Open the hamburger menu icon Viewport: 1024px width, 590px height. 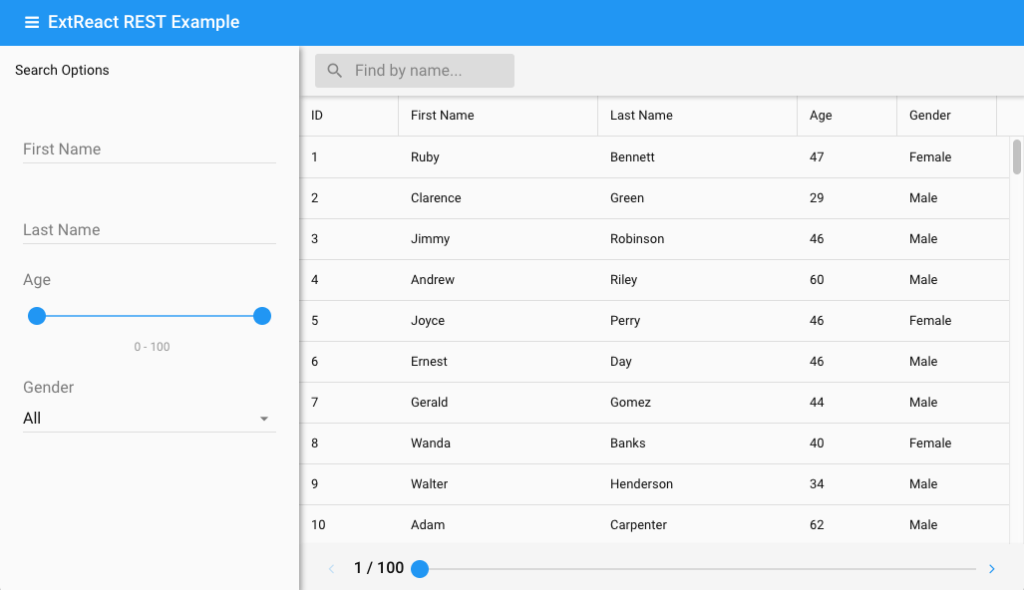pyautogui.click(x=32, y=22)
